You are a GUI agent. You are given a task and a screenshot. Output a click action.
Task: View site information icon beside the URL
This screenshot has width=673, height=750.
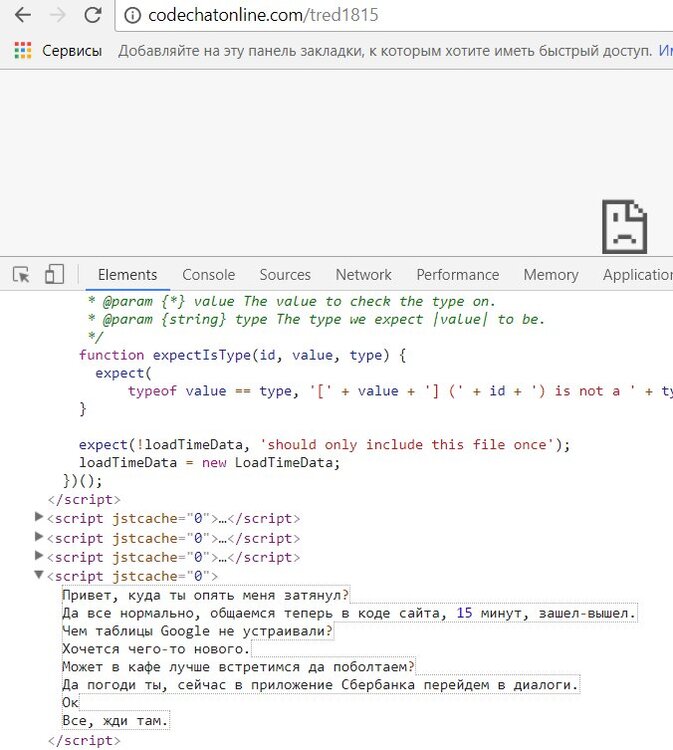pyautogui.click(x=130, y=16)
